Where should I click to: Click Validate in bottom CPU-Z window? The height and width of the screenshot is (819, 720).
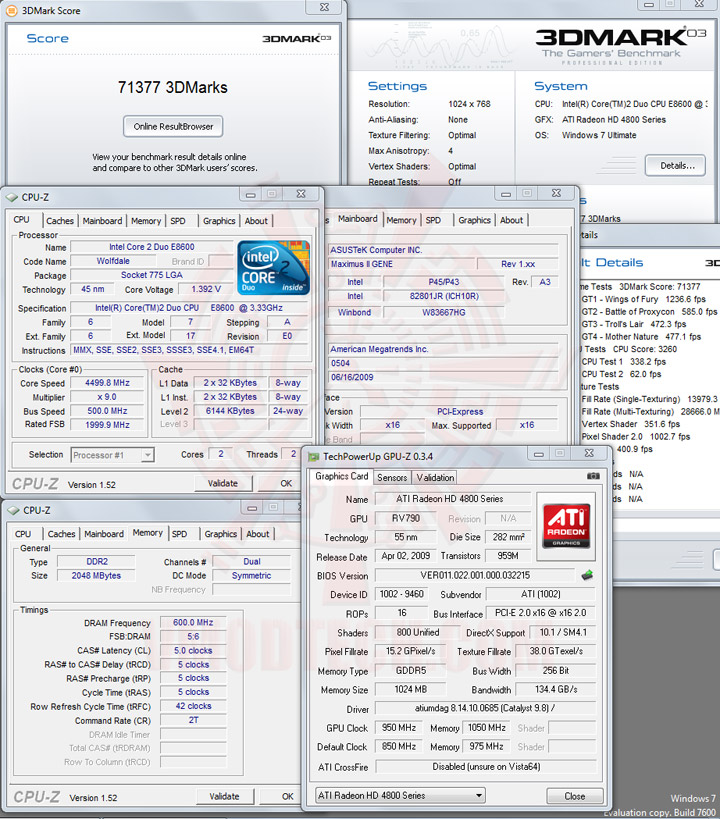tap(225, 797)
